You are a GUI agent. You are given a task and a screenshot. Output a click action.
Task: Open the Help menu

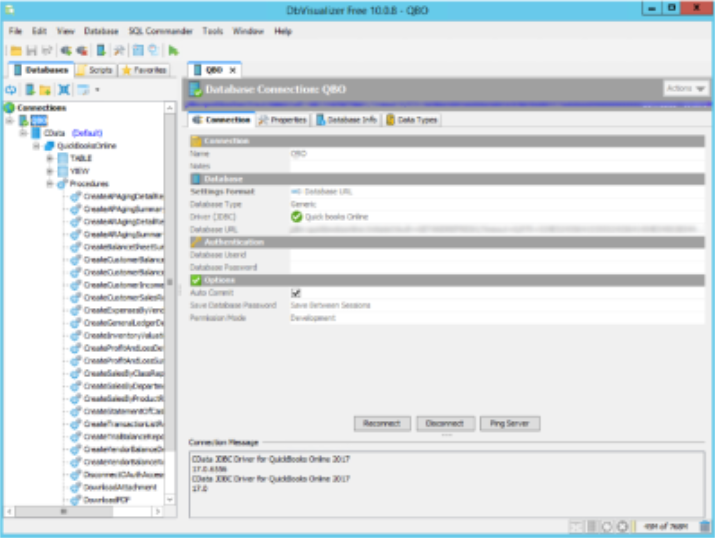pyautogui.click(x=283, y=31)
